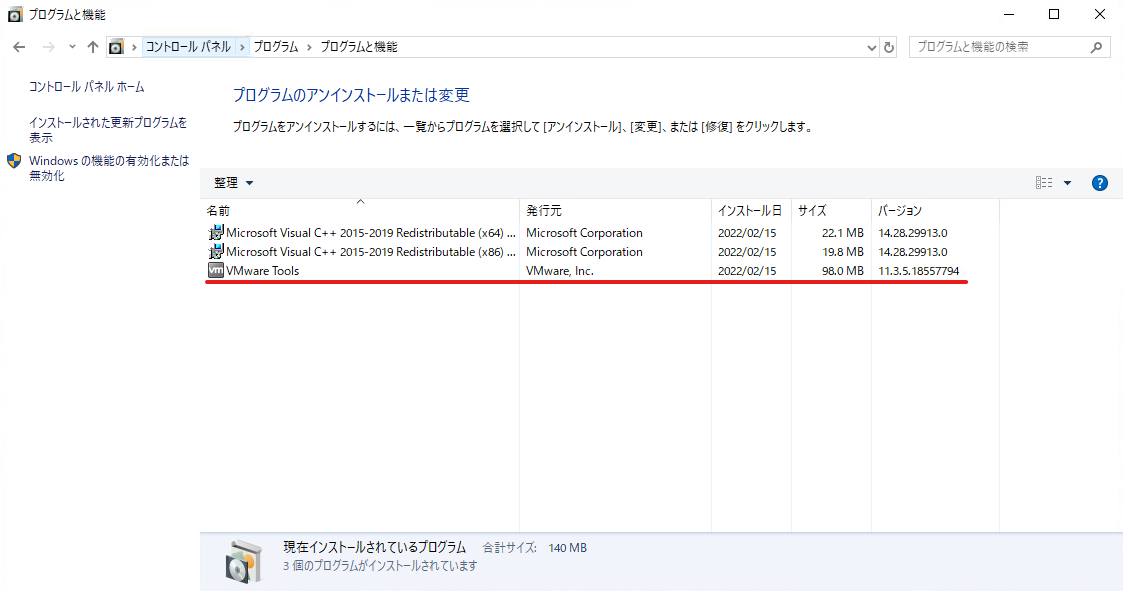The height and width of the screenshot is (591, 1123).
Task: Click in the プログラムと機能の検索 field
Action: [1001, 47]
